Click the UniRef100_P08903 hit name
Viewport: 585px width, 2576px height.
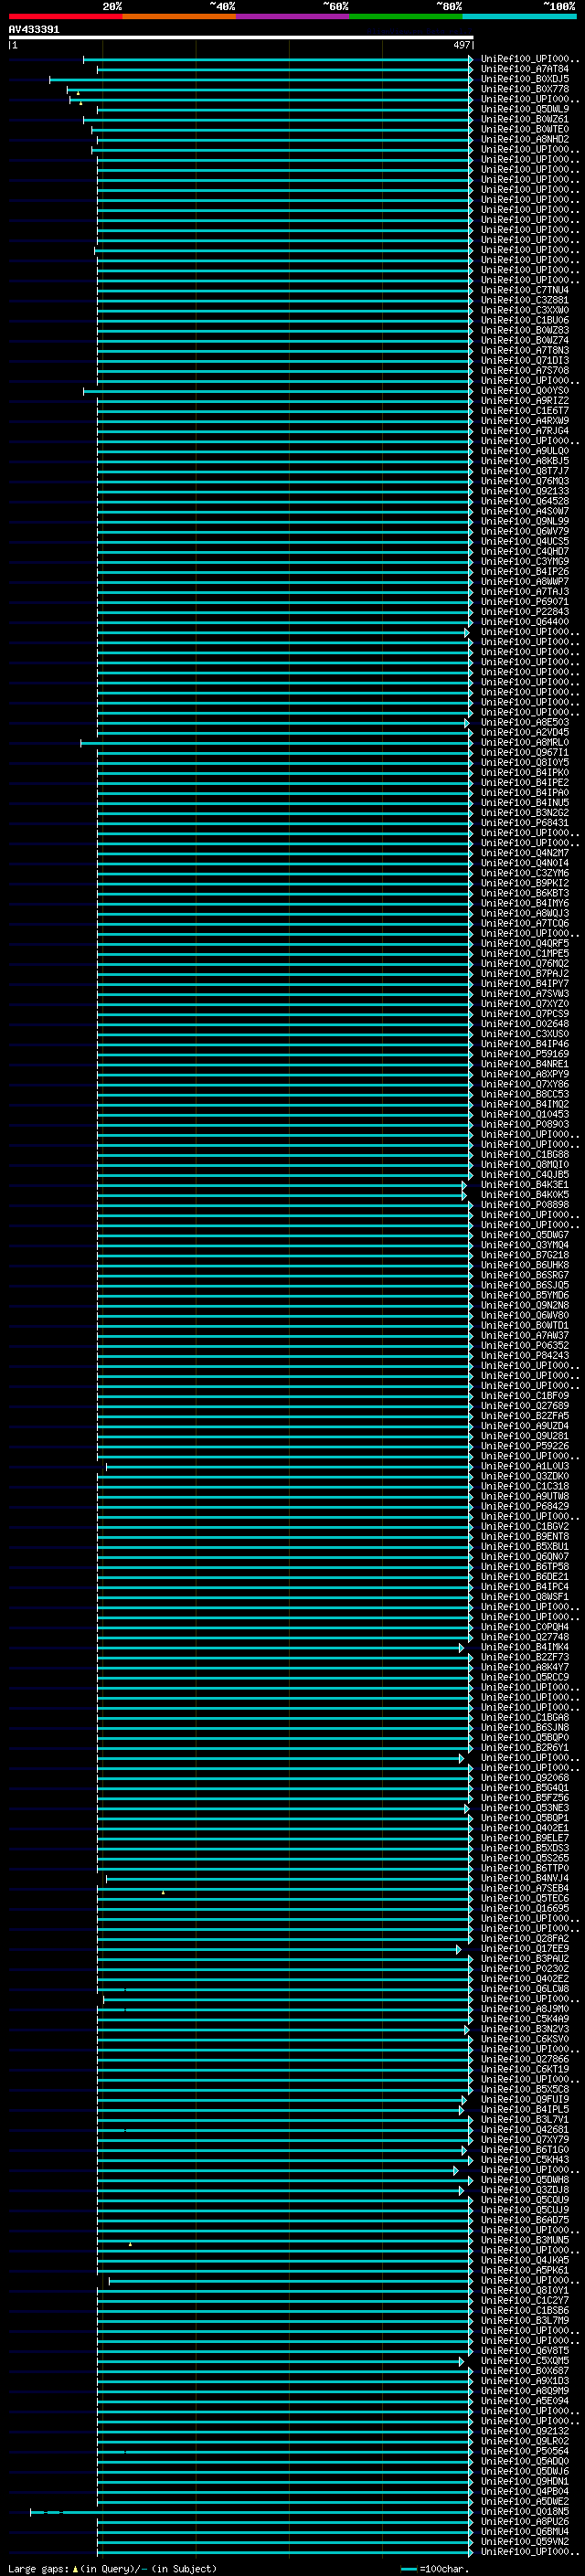point(524,1124)
